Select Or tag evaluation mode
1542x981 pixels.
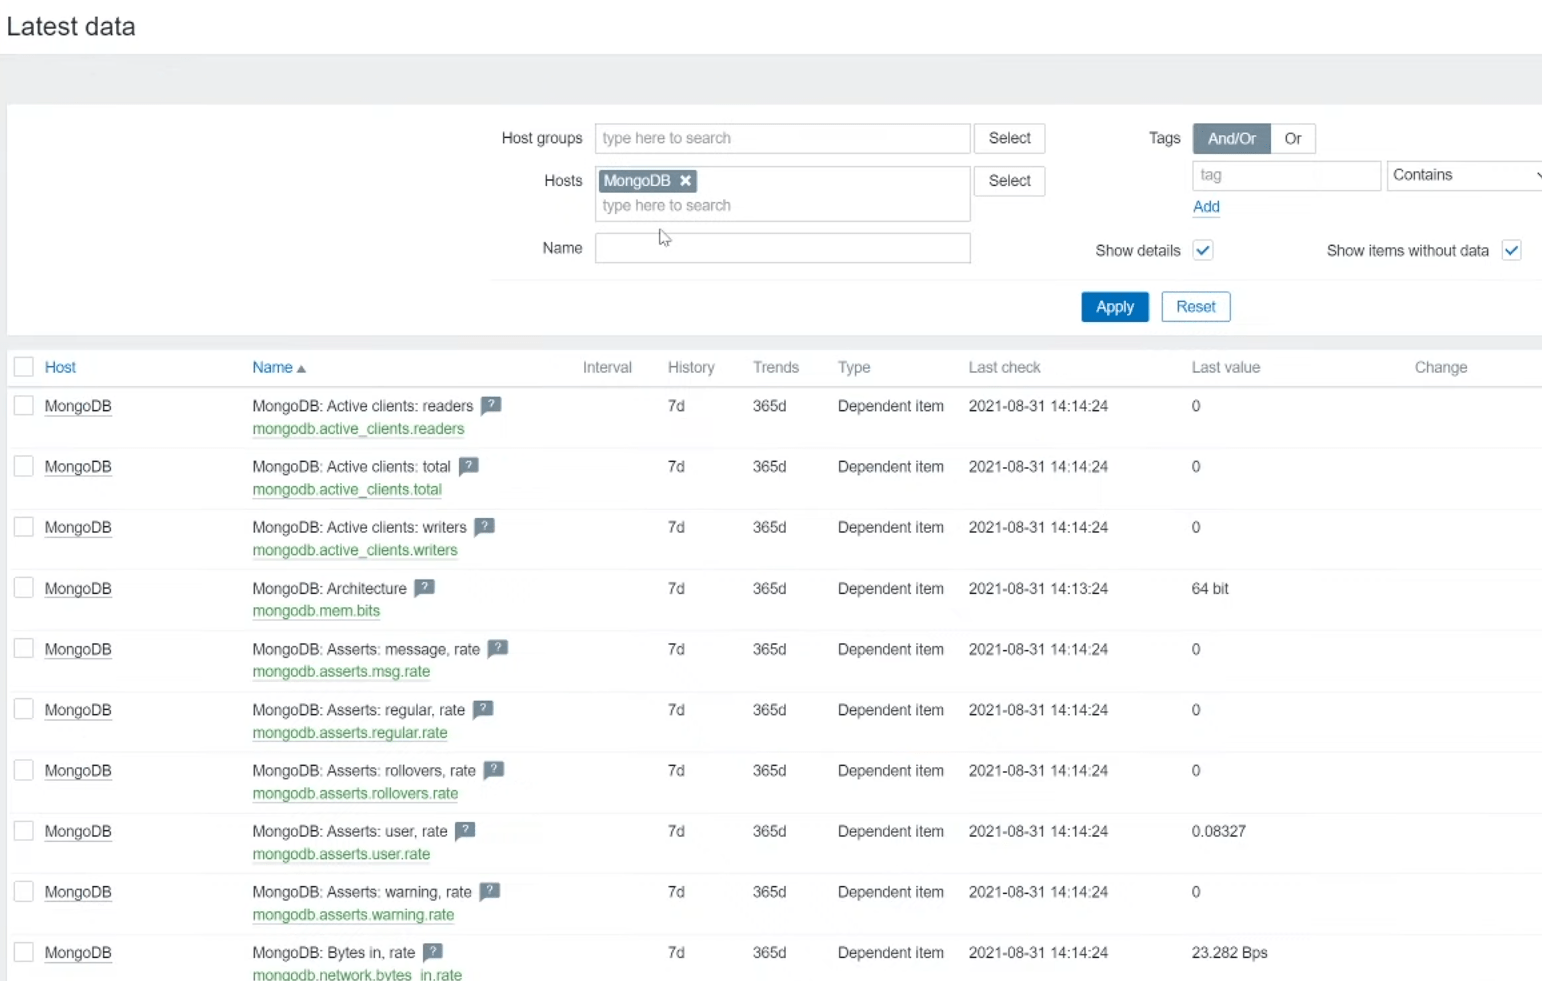tap(1293, 139)
